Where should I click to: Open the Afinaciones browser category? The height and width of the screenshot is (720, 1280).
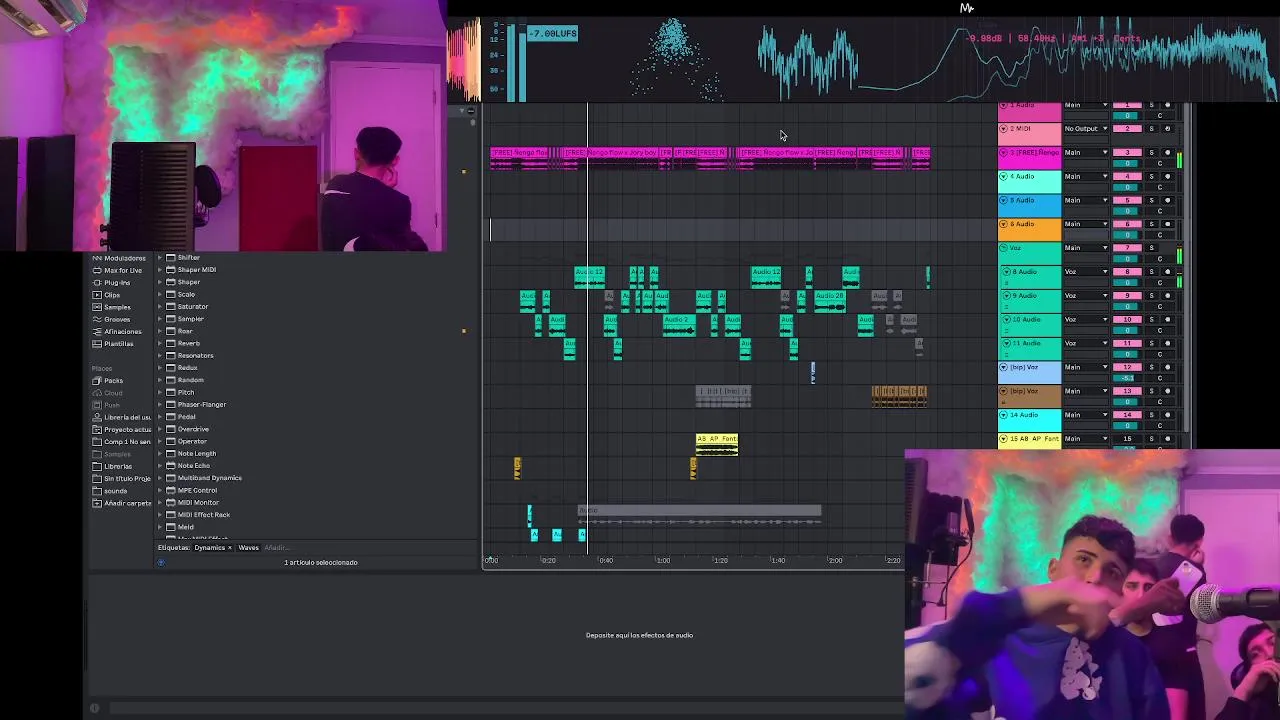[118, 331]
